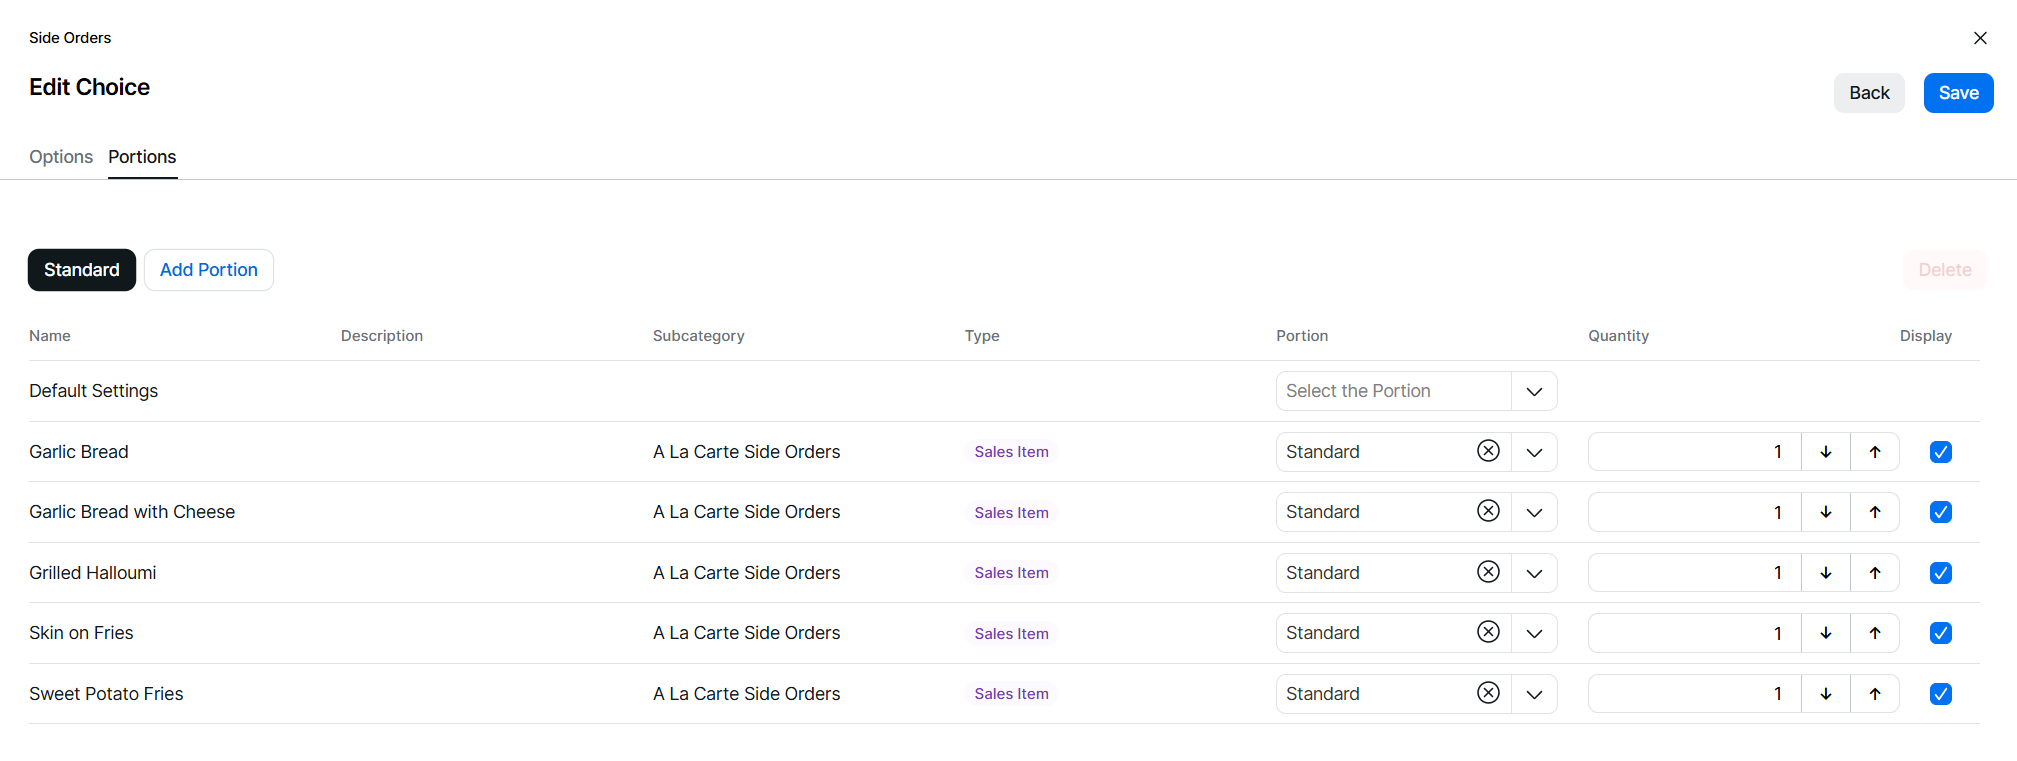Screen dimensions: 2017x761
Task: Open Default Settings portion dropdown
Action: point(1533,391)
